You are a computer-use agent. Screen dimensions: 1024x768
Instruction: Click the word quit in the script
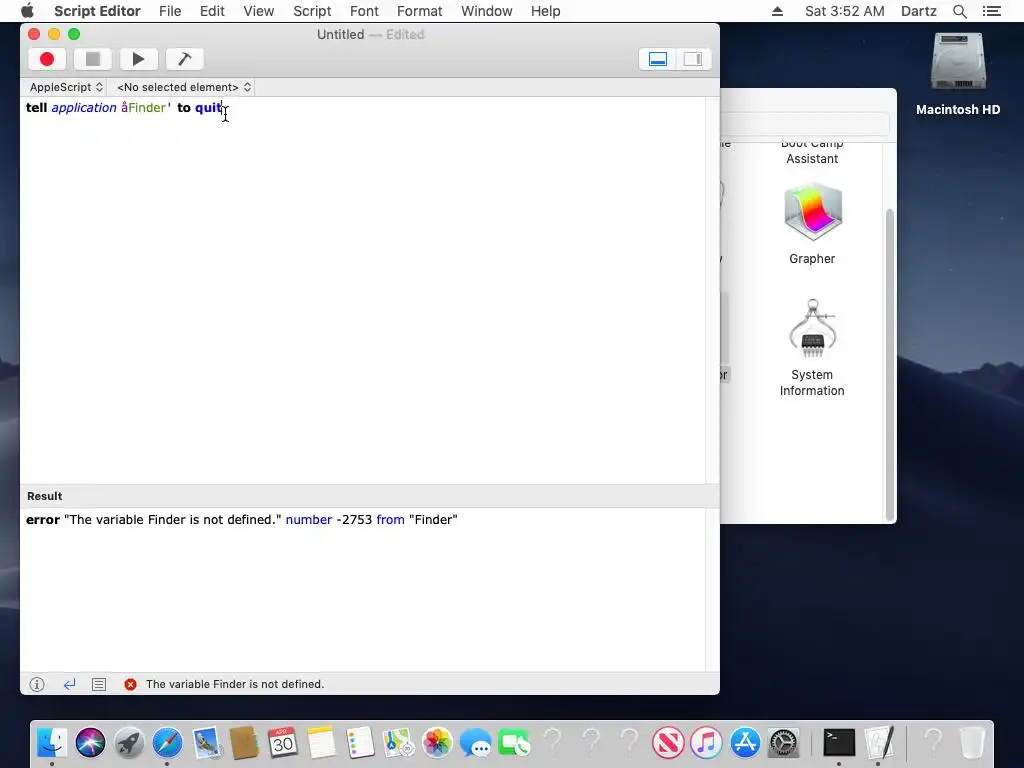[x=208, y=108]
